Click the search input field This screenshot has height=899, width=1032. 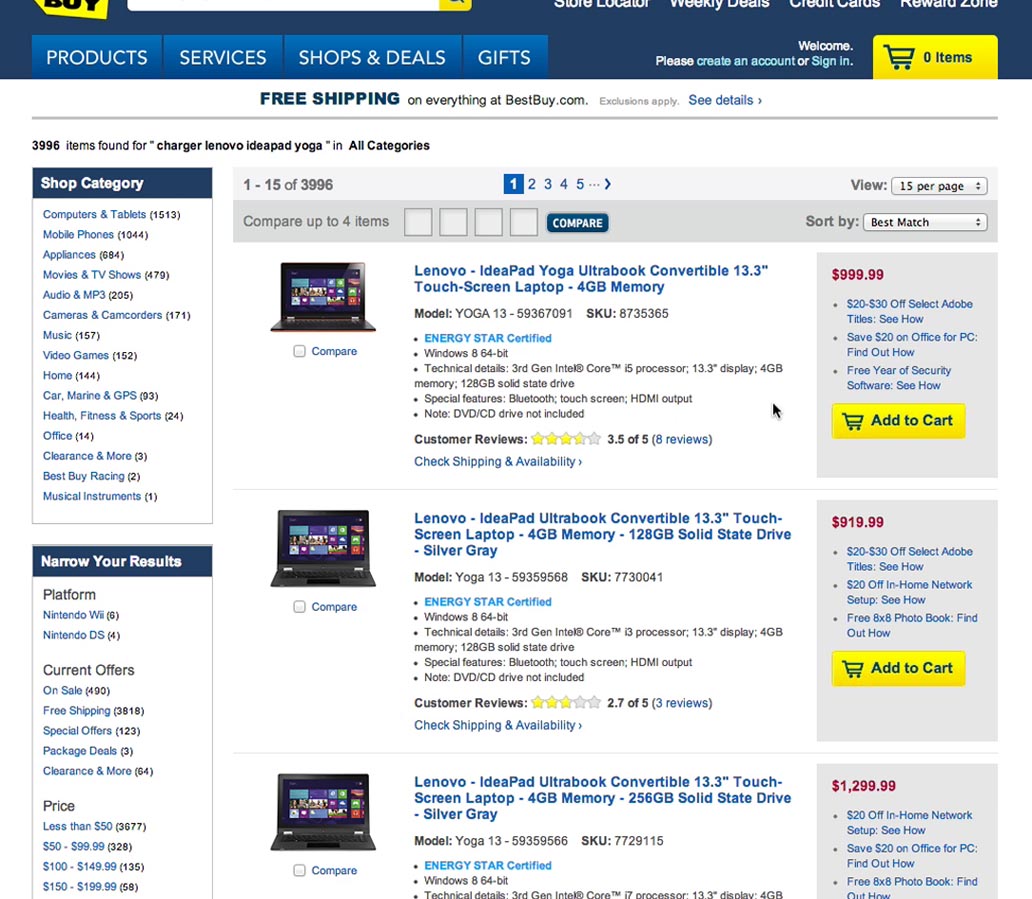point(283,4)
